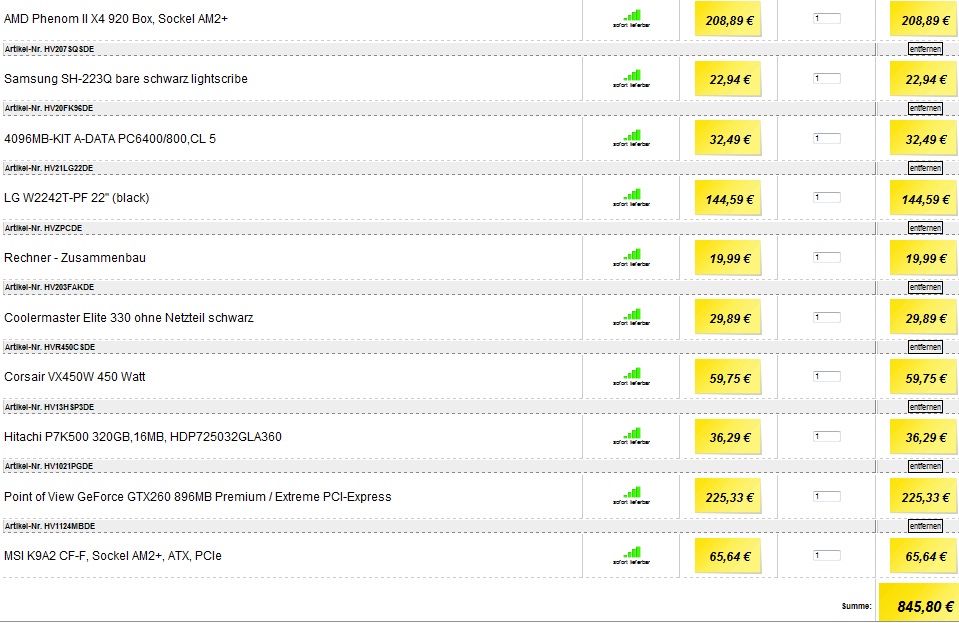
Task: Click entfernen beside Artikel-Nr. HV1124MBDE
Action: tap(925, 526)
